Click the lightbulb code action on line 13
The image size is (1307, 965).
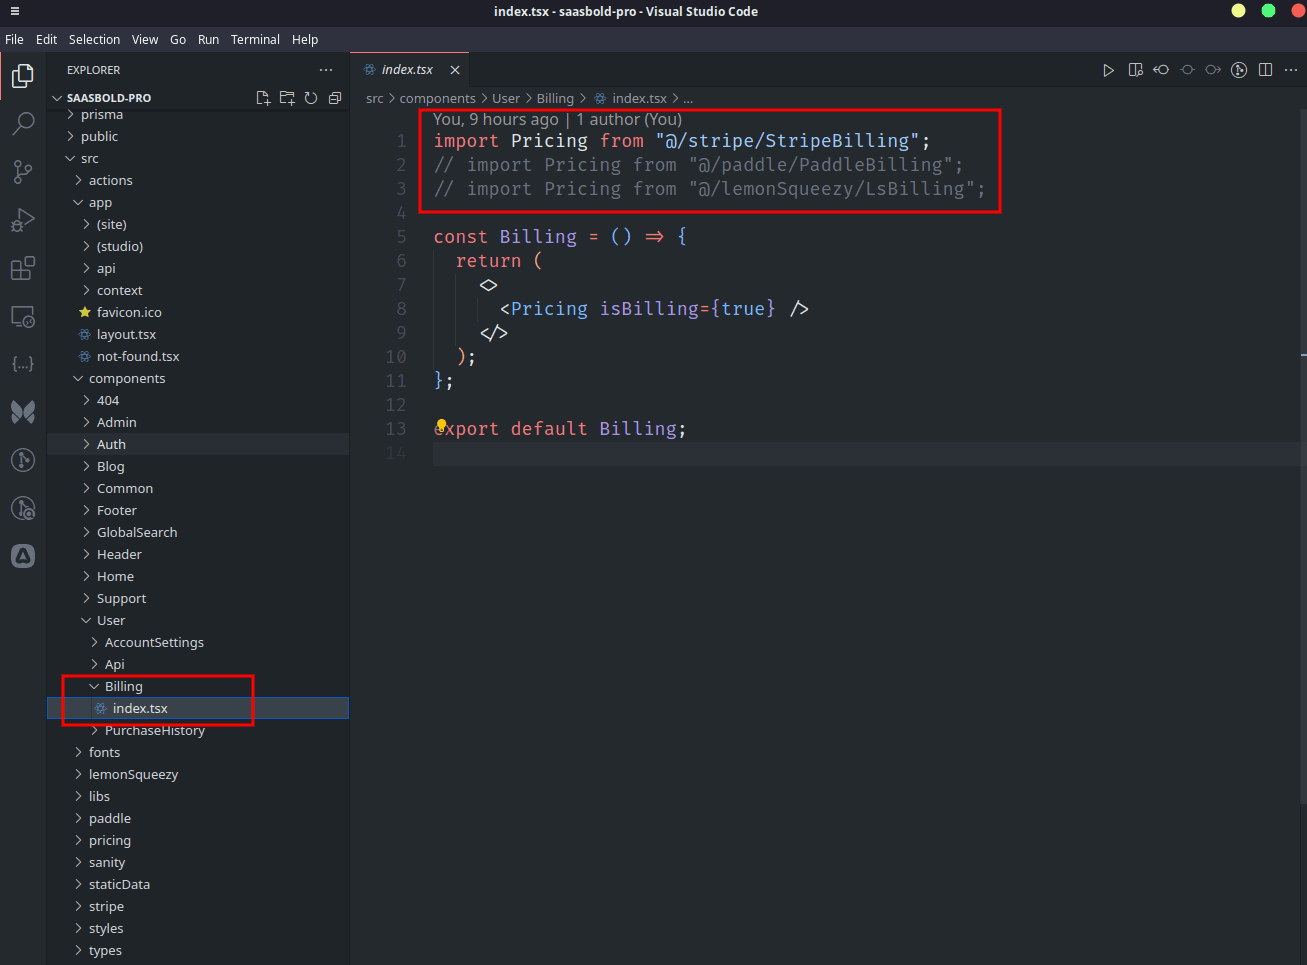(441, 425)
